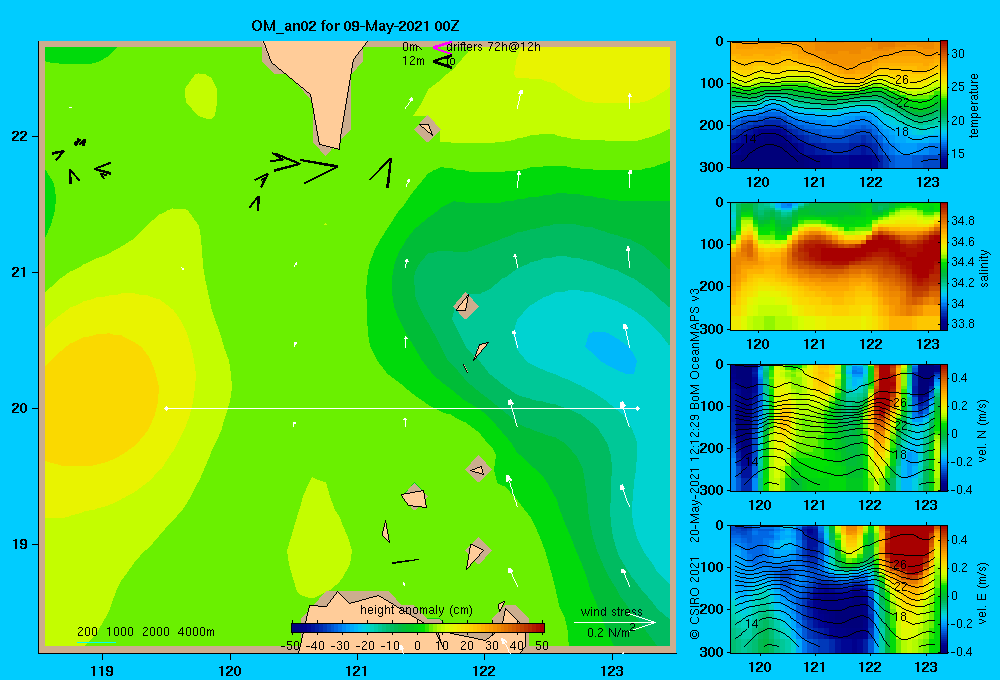Click the '33.8' tick on salinity scale
1000x680 pixels.
coord(962,323)
